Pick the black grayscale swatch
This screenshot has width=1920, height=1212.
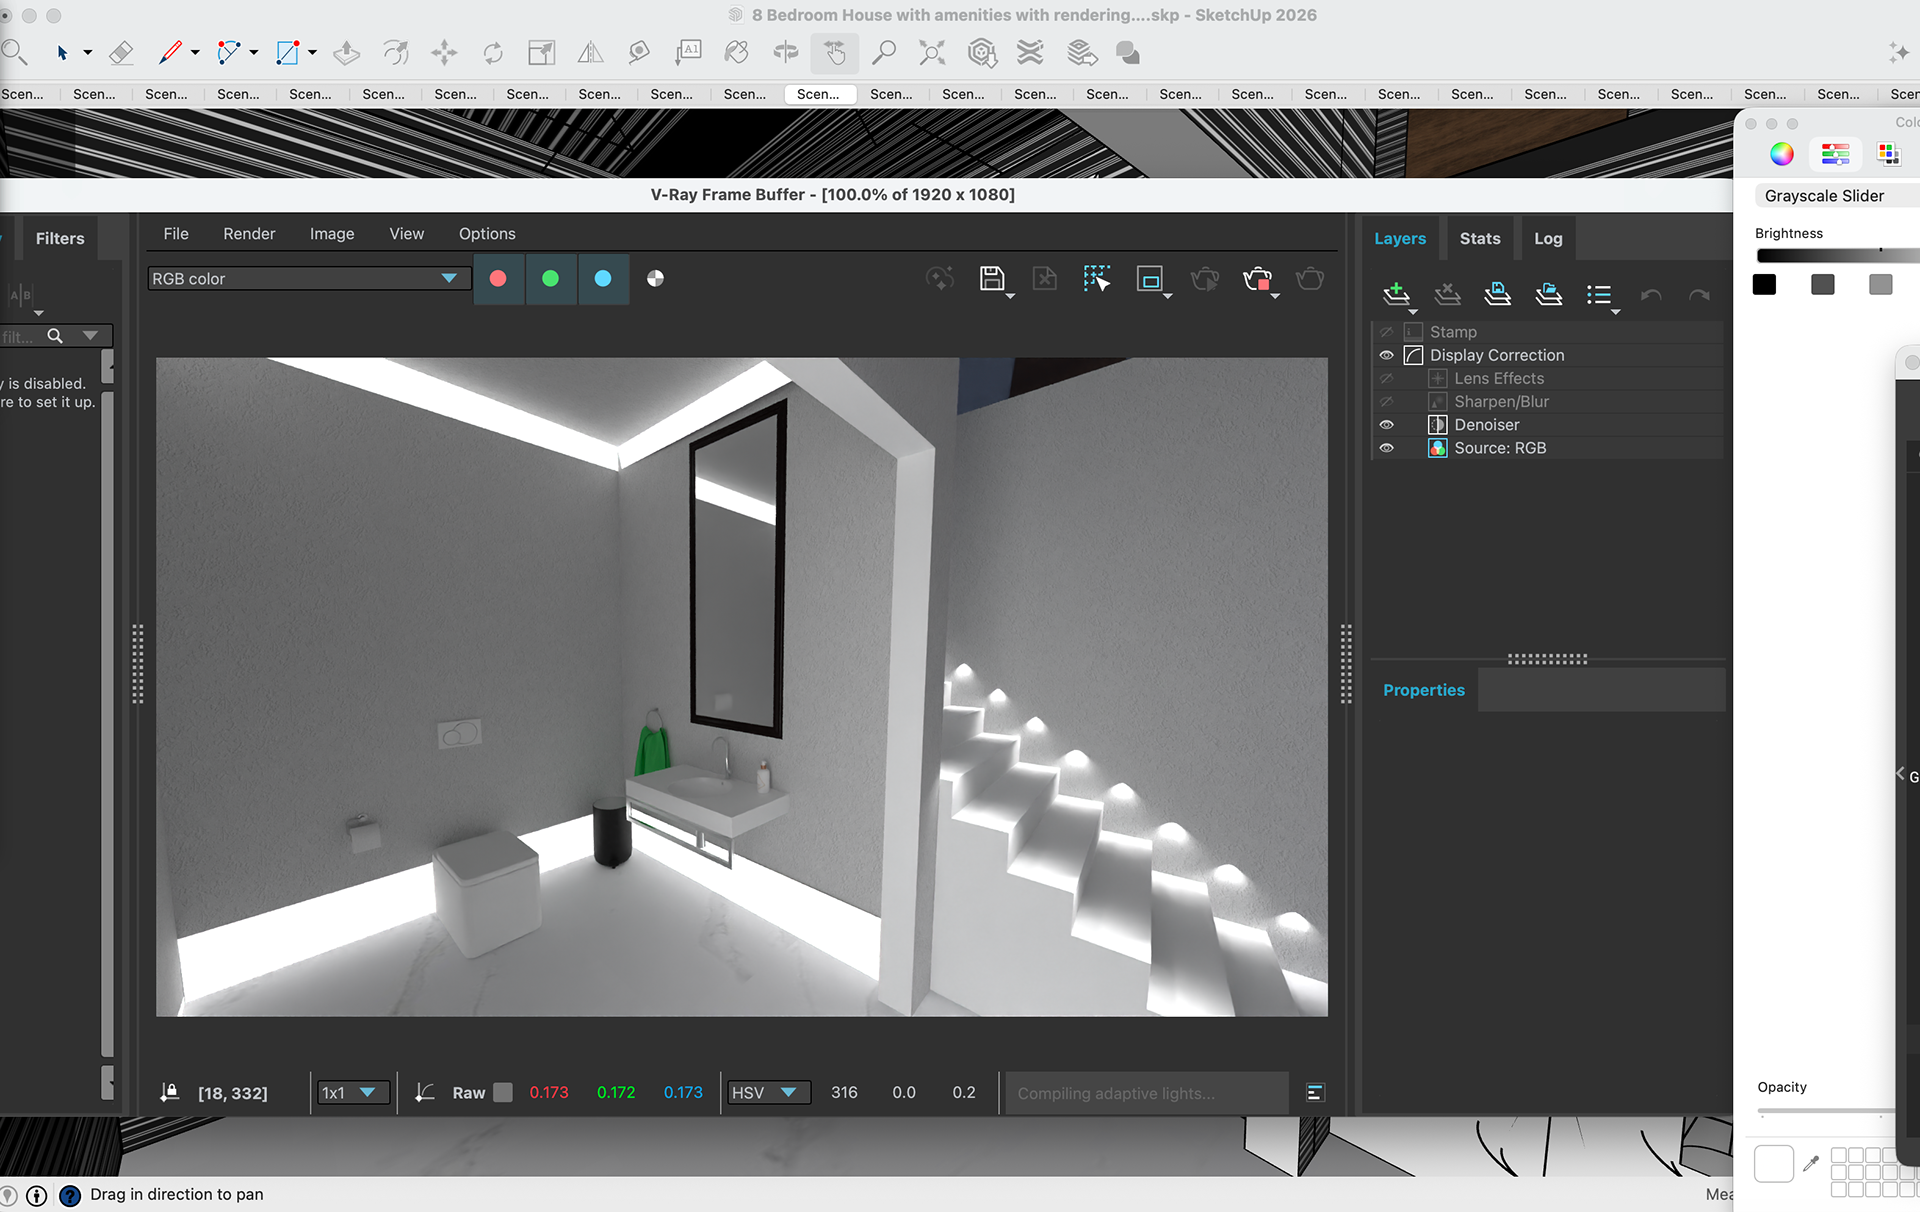pos(1764,285)
